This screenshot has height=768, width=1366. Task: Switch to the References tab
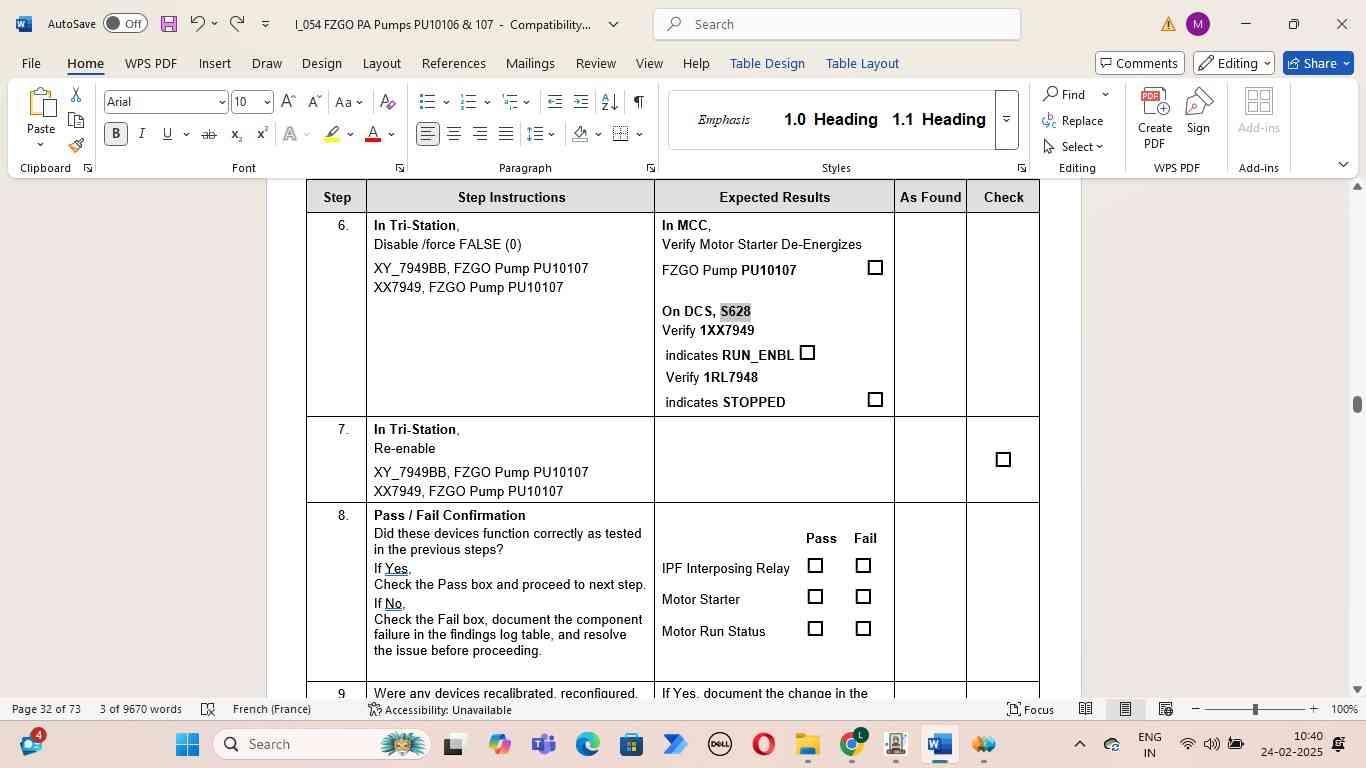(x=454, y=63)
